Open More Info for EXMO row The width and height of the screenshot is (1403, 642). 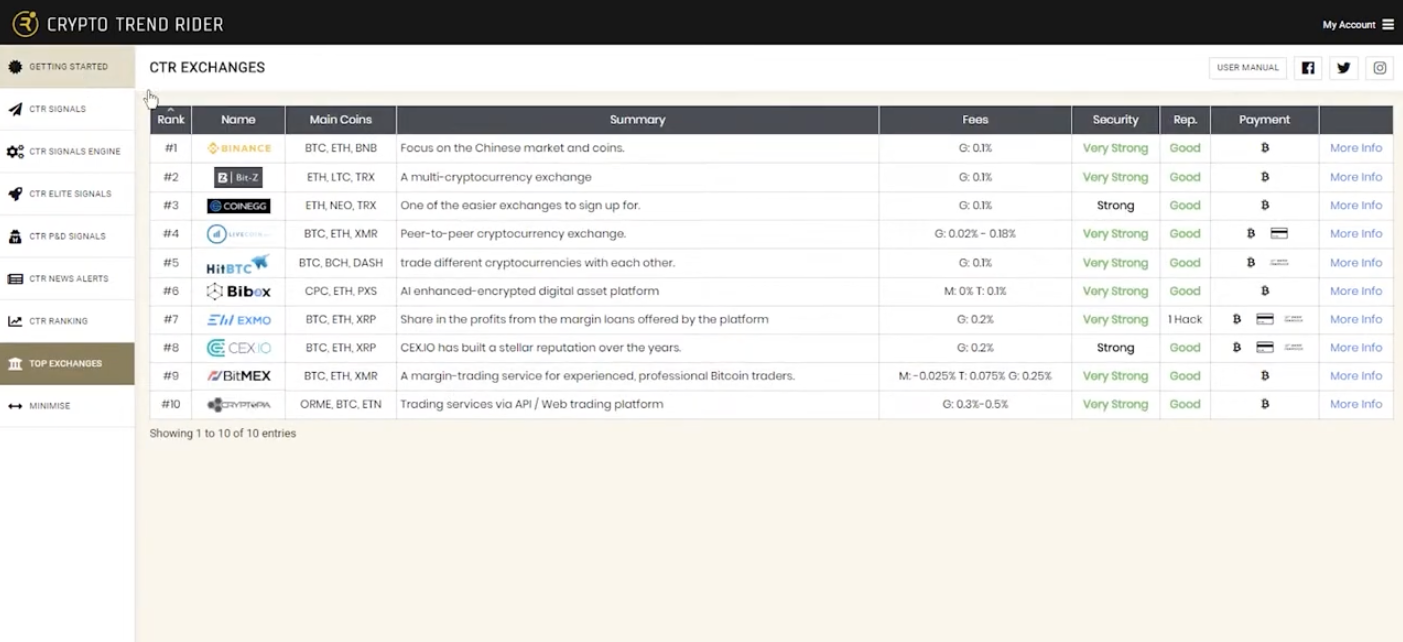[x=1355, y=319]
